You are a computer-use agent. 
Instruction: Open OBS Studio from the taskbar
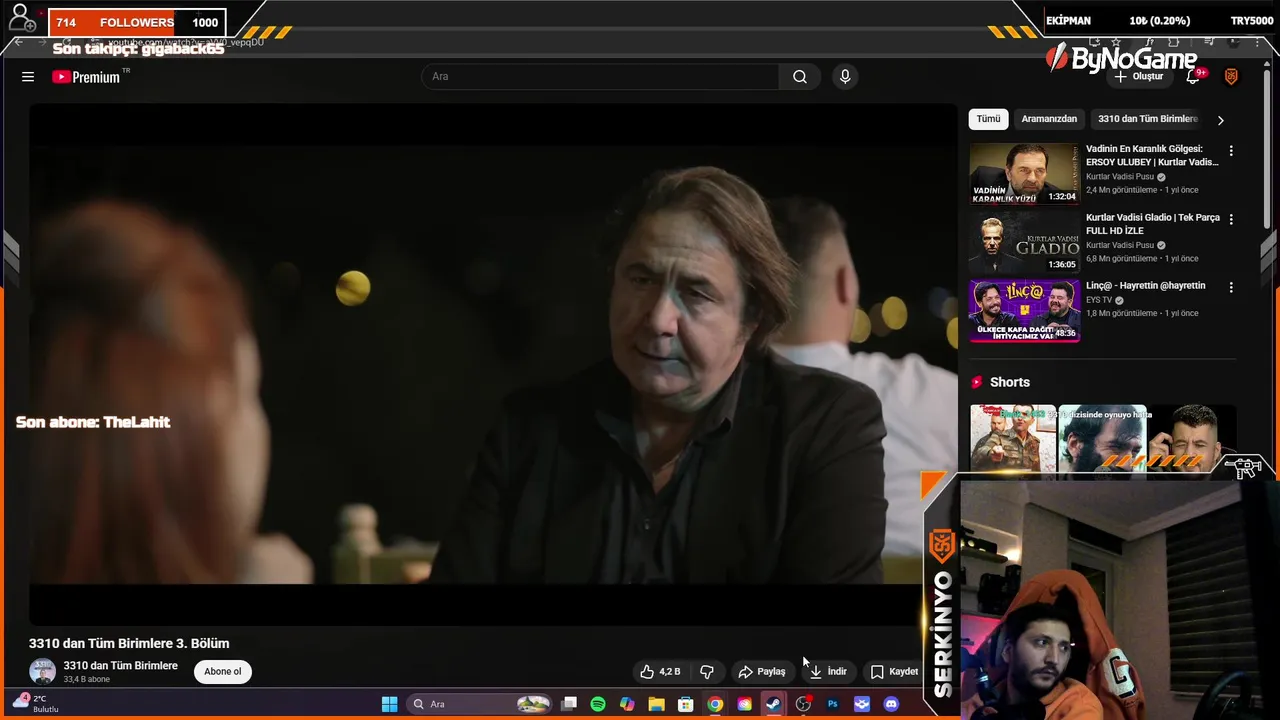click(x=803, y=704)
